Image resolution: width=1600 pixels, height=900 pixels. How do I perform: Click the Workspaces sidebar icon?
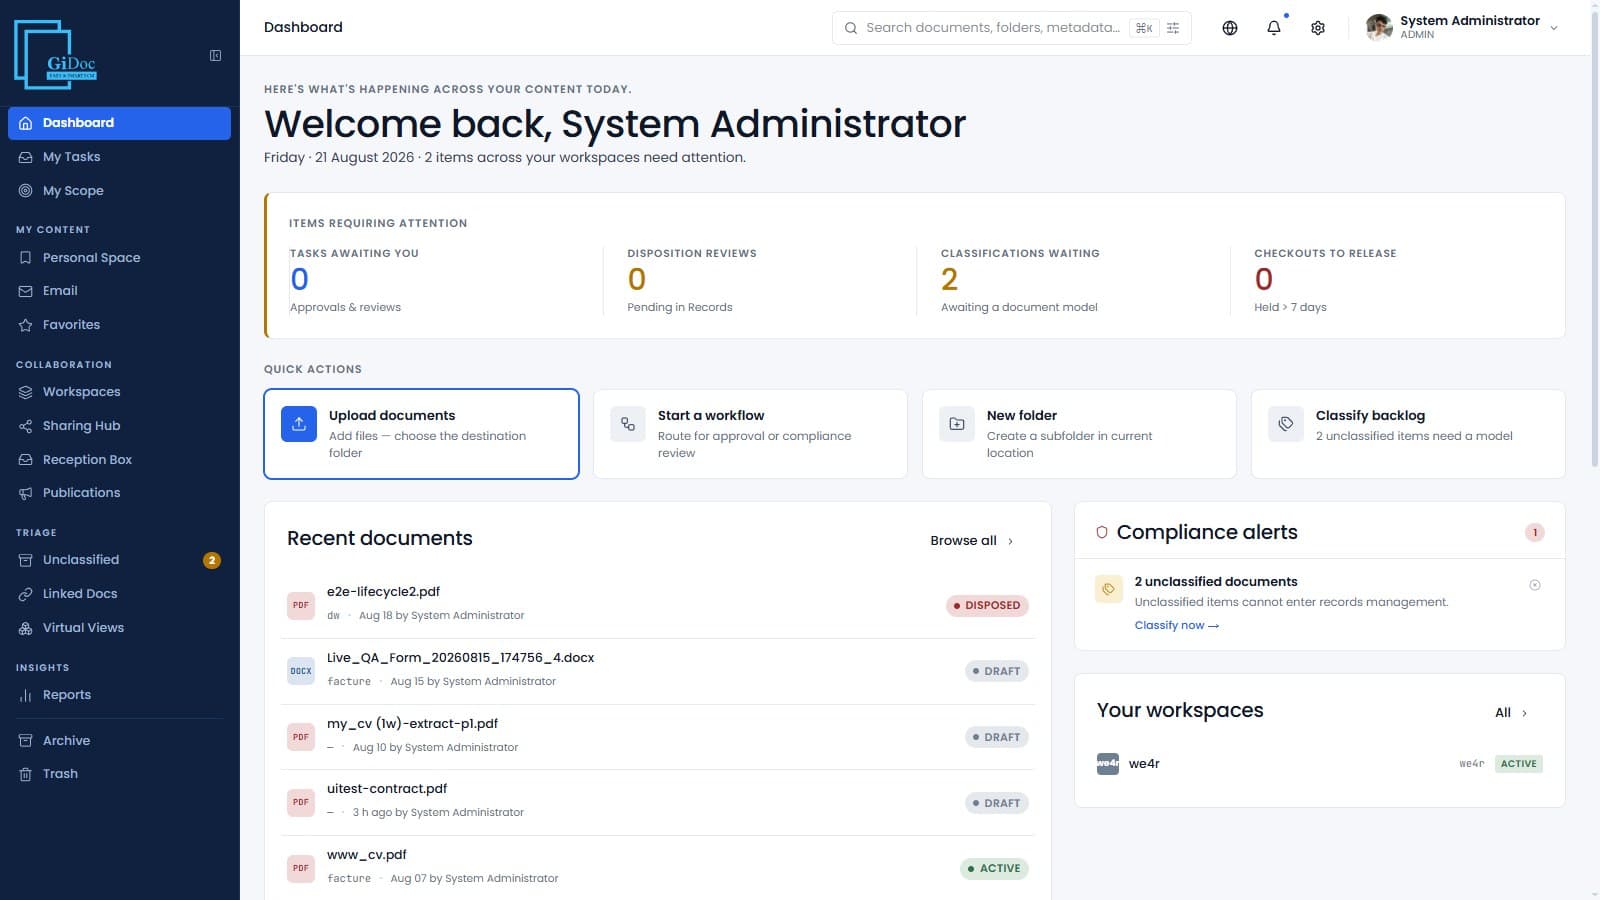pyautogui.click(x=26, y=392)
